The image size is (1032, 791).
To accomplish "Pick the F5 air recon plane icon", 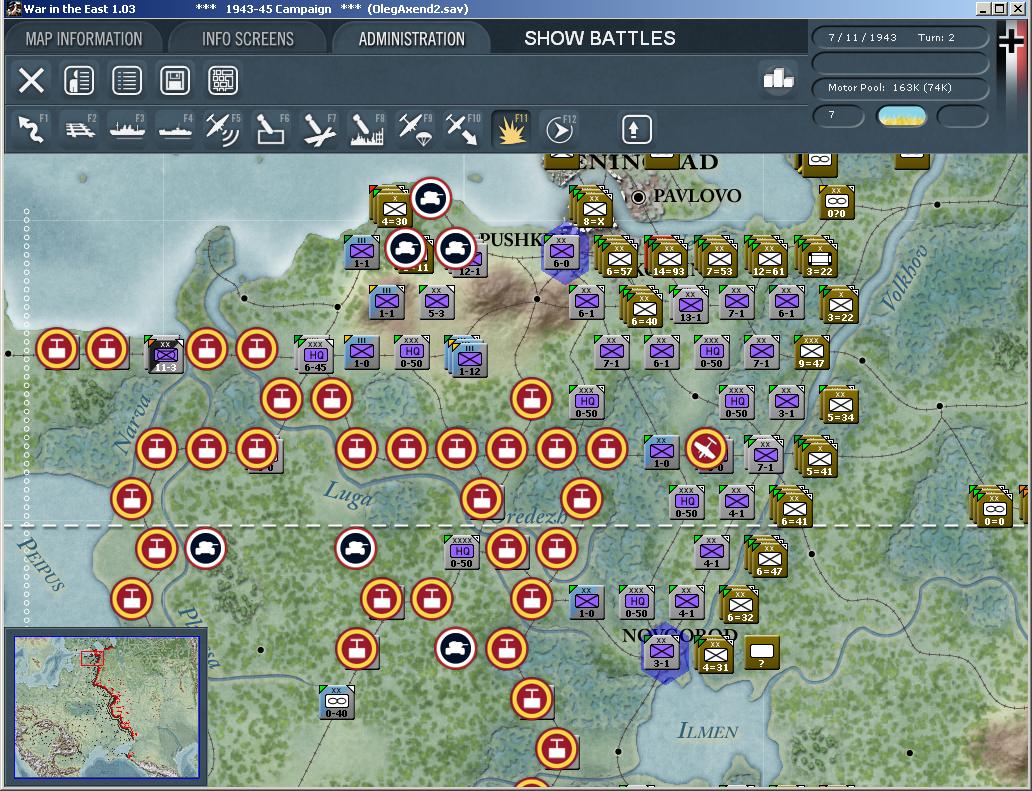I will (x=223, y=128).
